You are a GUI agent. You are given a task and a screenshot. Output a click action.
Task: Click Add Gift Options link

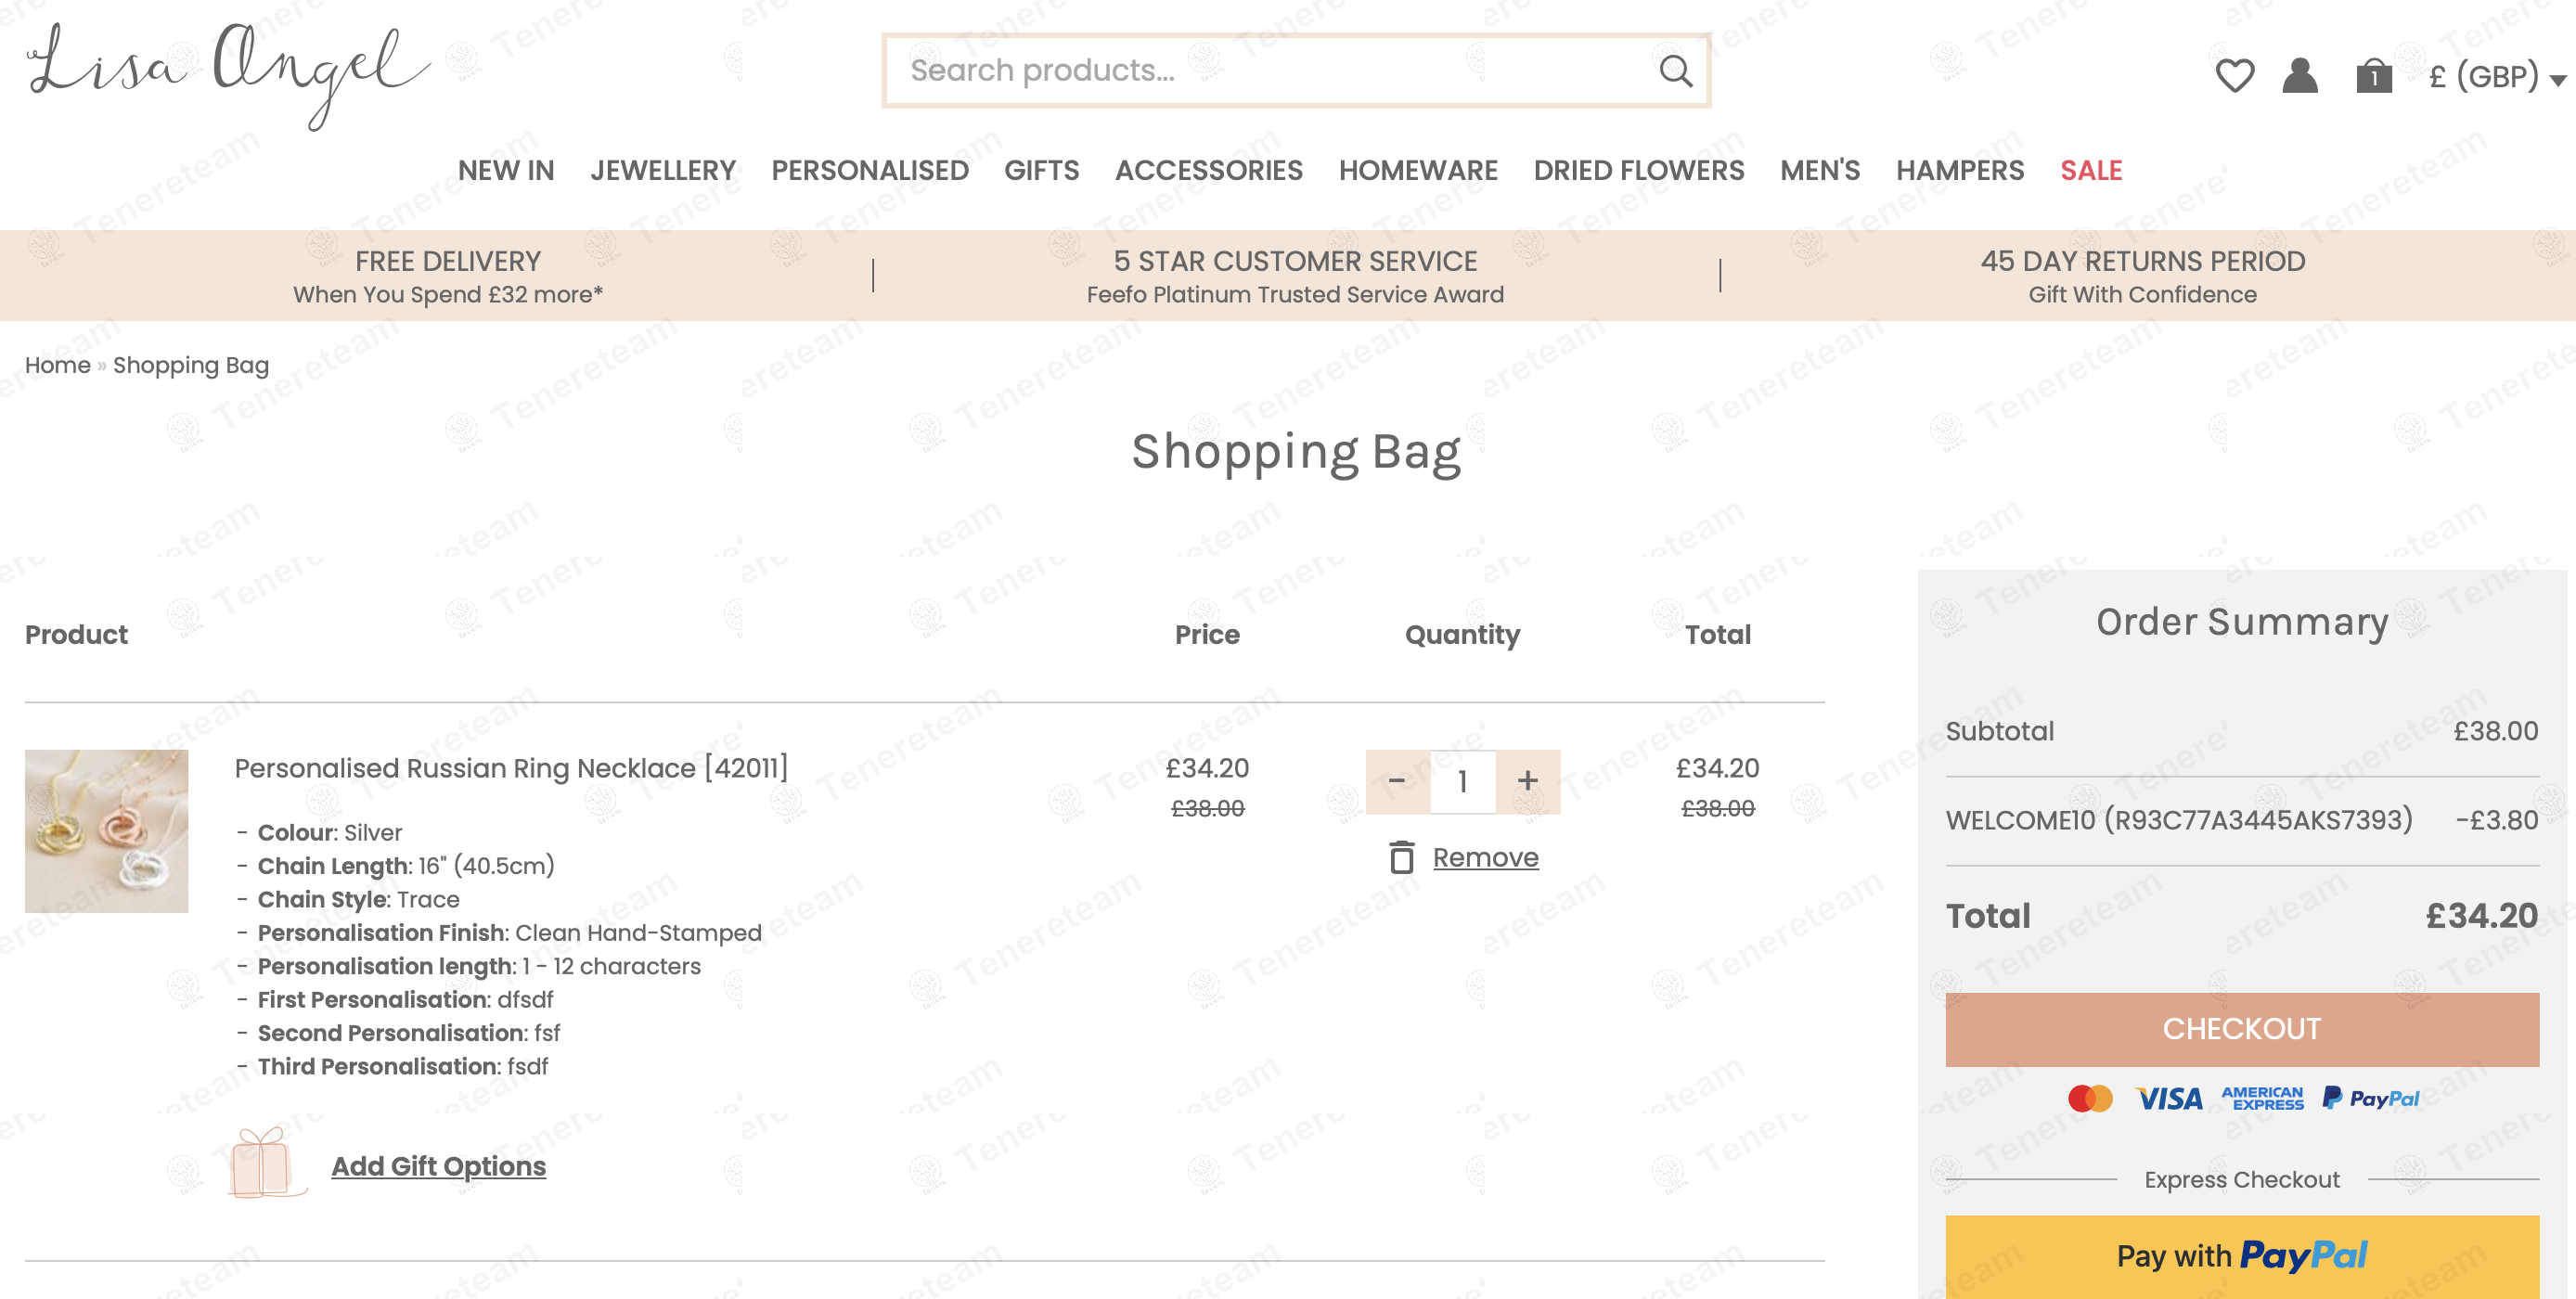(438, 1166)
